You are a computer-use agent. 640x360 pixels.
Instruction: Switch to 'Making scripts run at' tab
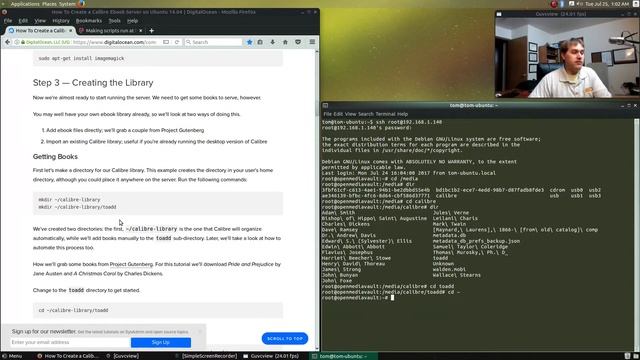point(109,31)
